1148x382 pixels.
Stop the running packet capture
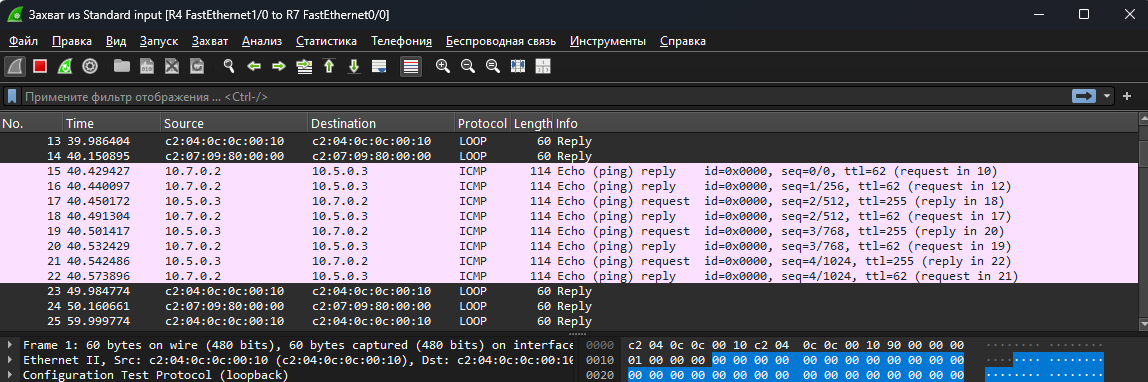(x=40, y=67)
